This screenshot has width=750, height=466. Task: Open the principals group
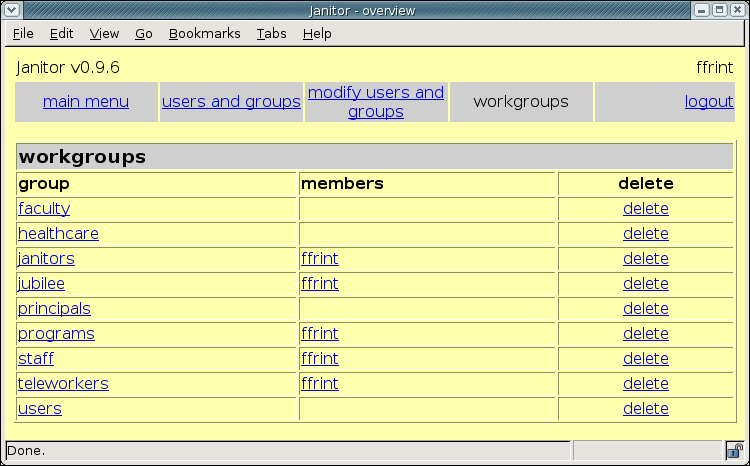[54, 309]
